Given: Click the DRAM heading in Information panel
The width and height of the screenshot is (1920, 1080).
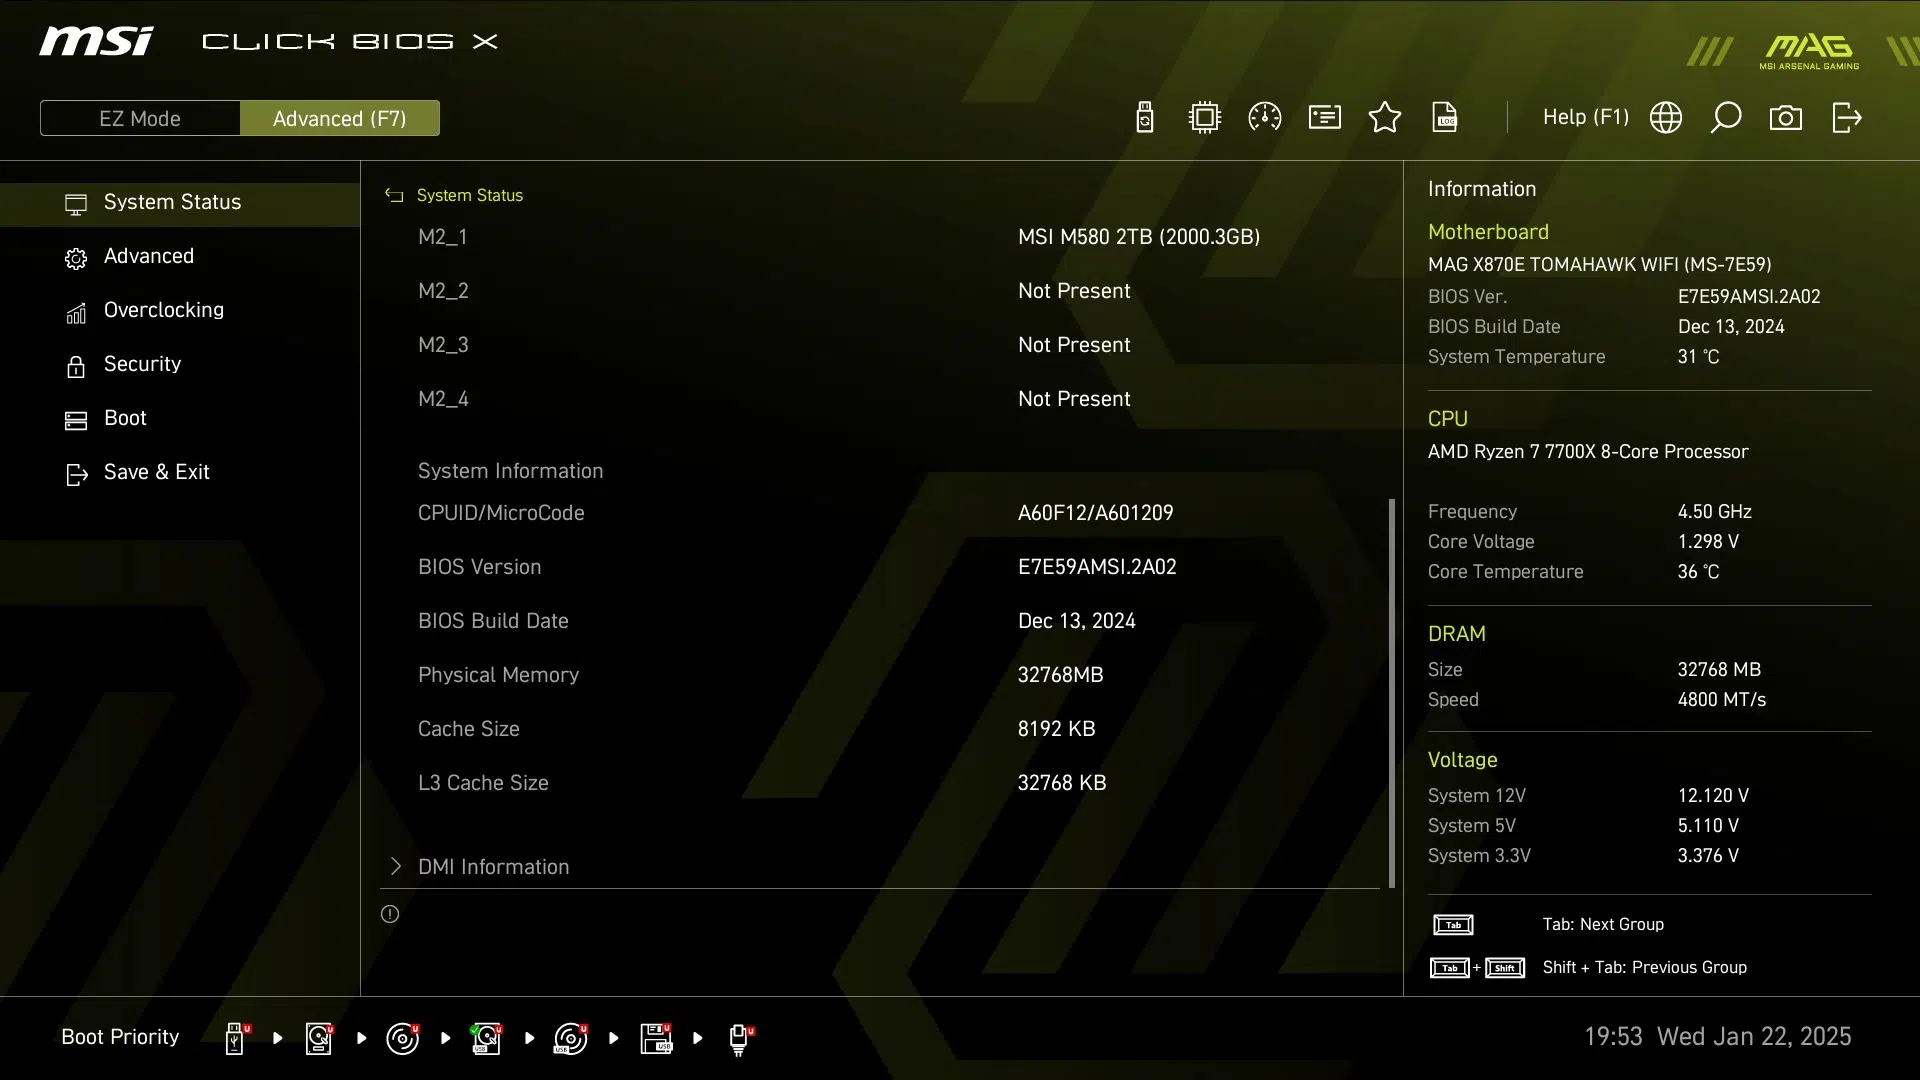Looking at the screenshot, I should point(1457,634).
